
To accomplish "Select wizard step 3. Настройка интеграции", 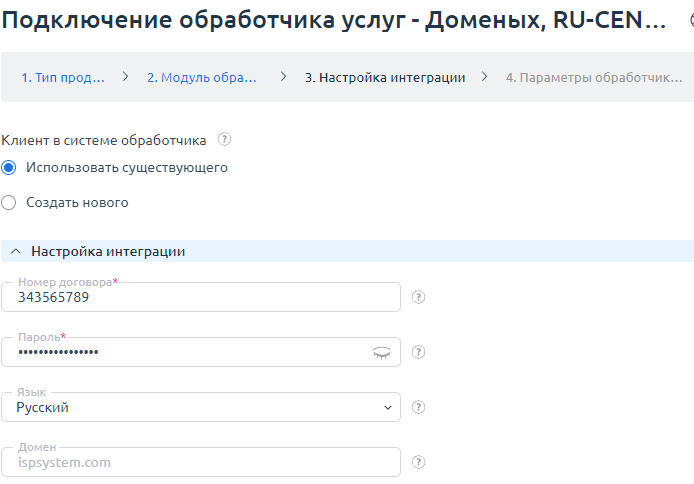I will (384, 77).
